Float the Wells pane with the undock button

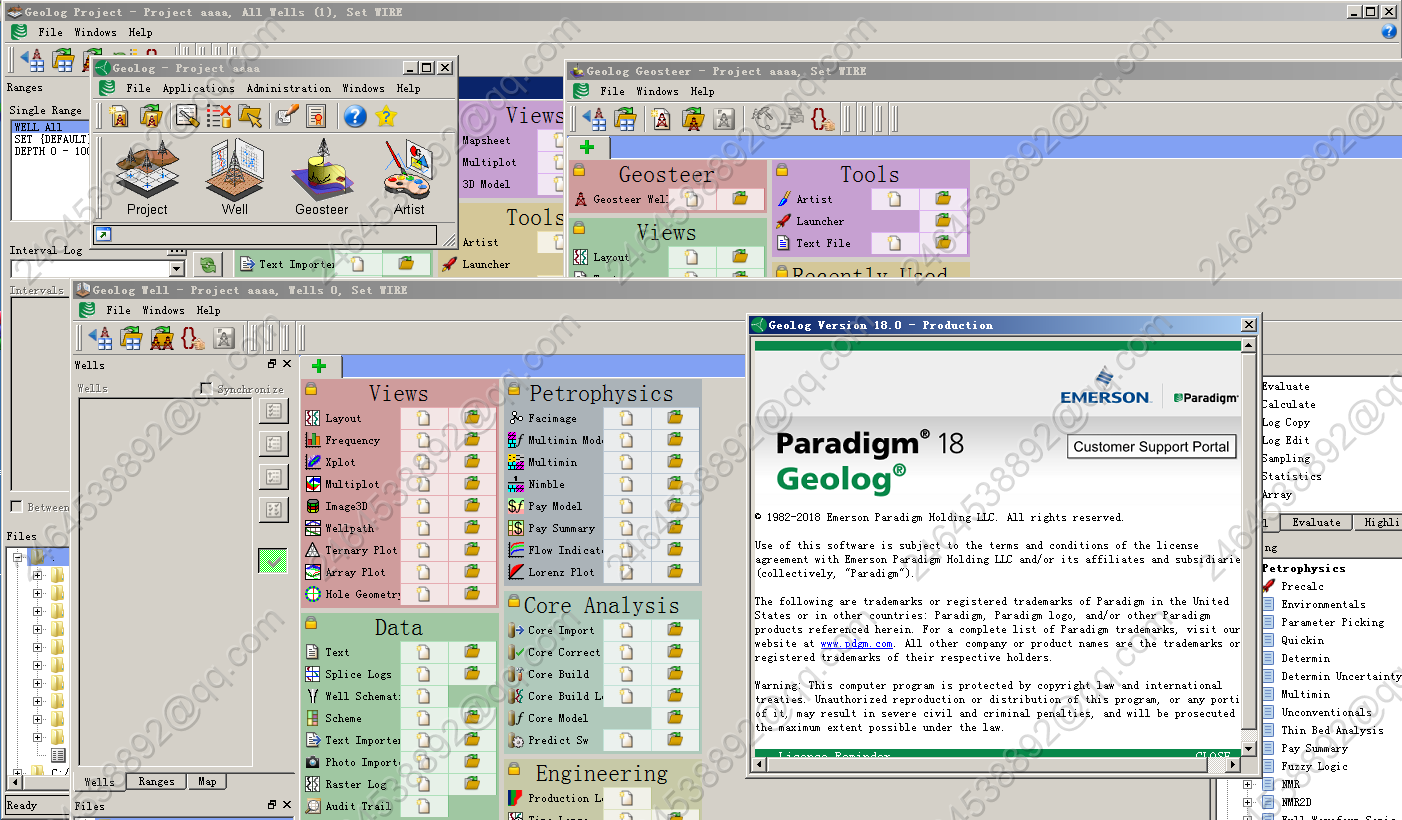coord(271,365)
